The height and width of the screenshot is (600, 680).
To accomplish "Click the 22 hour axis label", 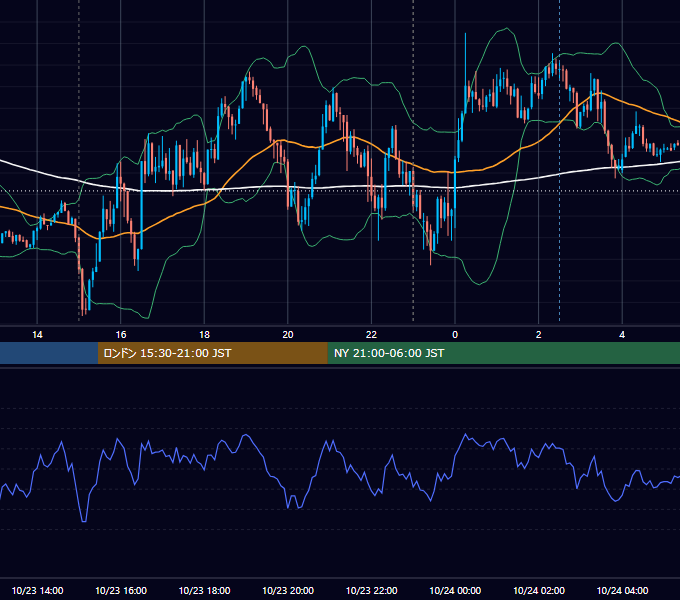I will pyautogui.click(x=371, y=335).
